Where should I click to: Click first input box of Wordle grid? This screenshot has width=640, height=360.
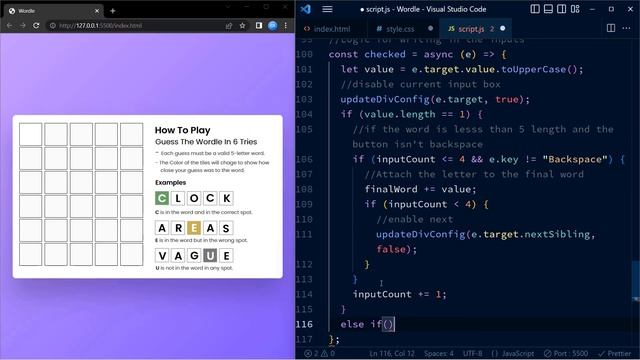click(x=31, y=134)
